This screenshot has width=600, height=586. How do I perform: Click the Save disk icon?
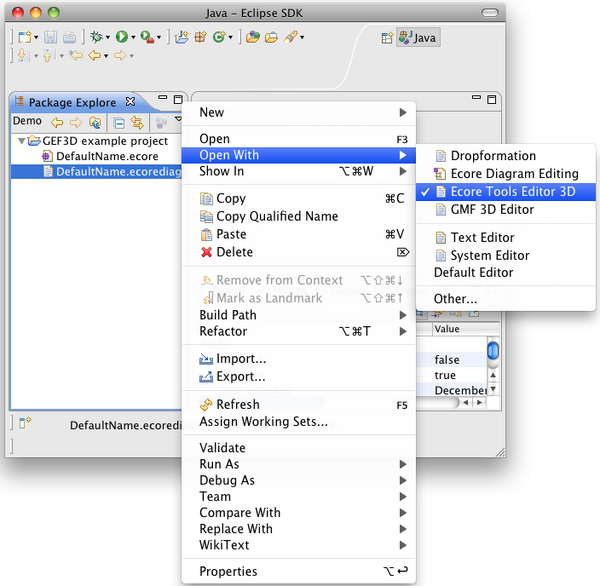[x=51, y=37]
